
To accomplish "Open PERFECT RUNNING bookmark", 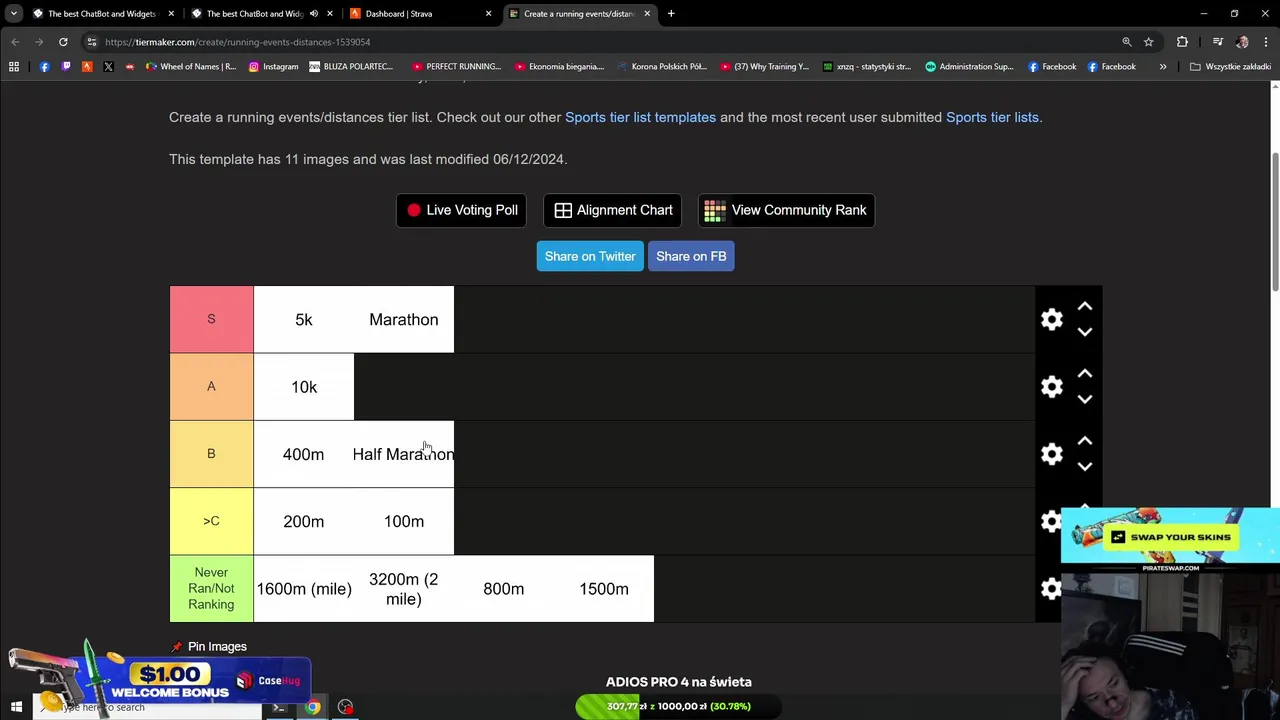I will click(x=456, y=67).
